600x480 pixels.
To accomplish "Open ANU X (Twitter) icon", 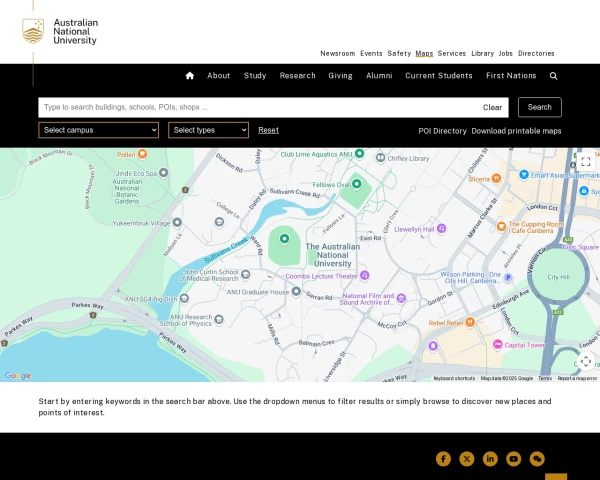I will point(466,459).
